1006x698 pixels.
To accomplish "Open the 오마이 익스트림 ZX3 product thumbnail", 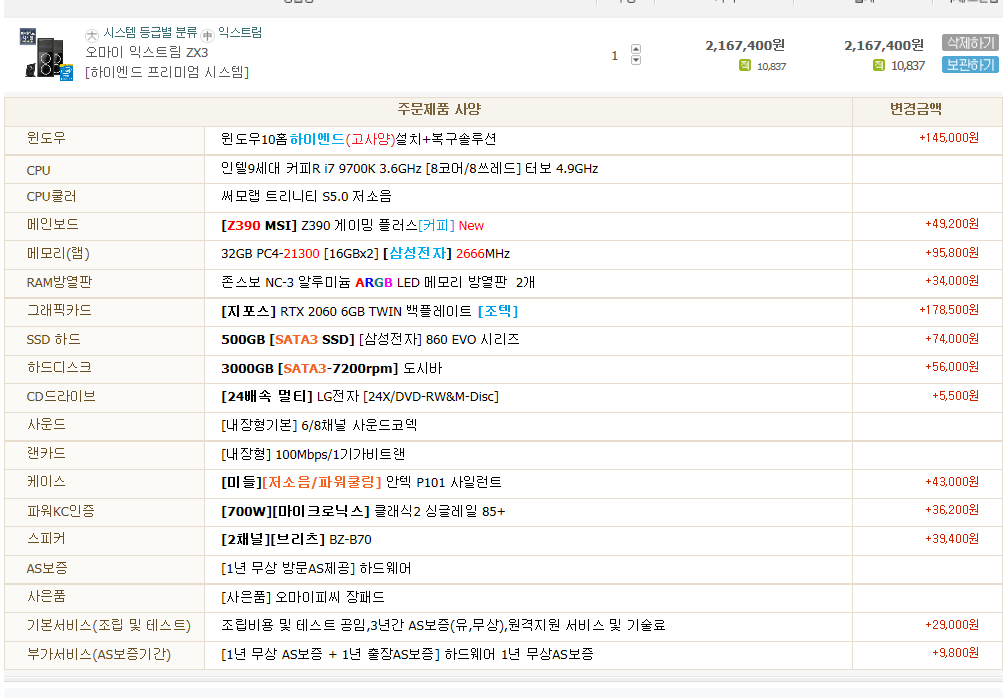I will [46, 54].
